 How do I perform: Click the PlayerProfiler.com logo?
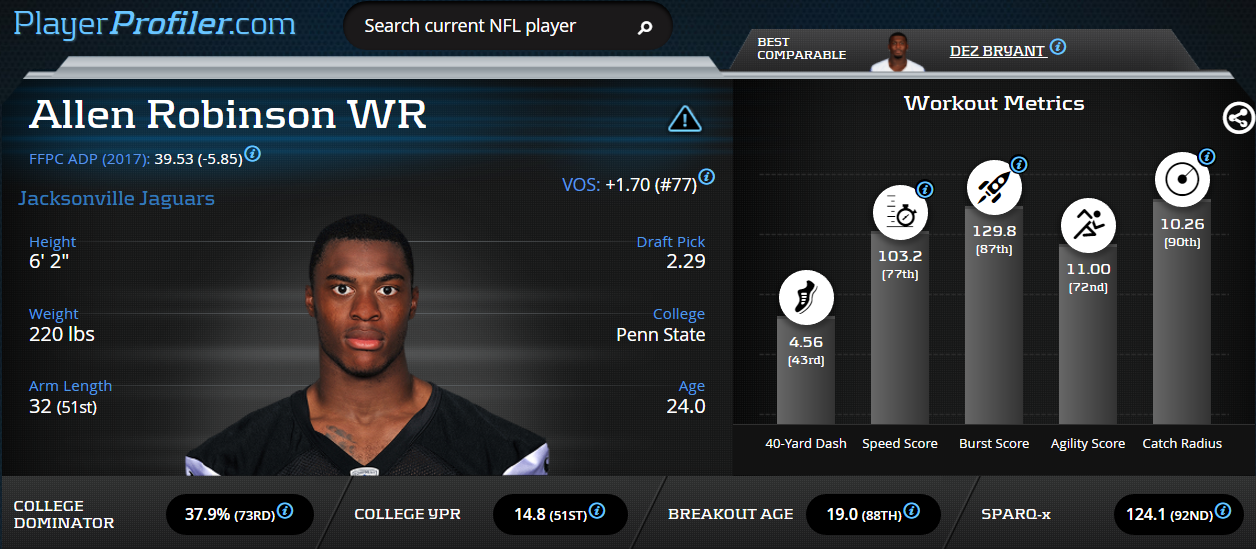155,24
